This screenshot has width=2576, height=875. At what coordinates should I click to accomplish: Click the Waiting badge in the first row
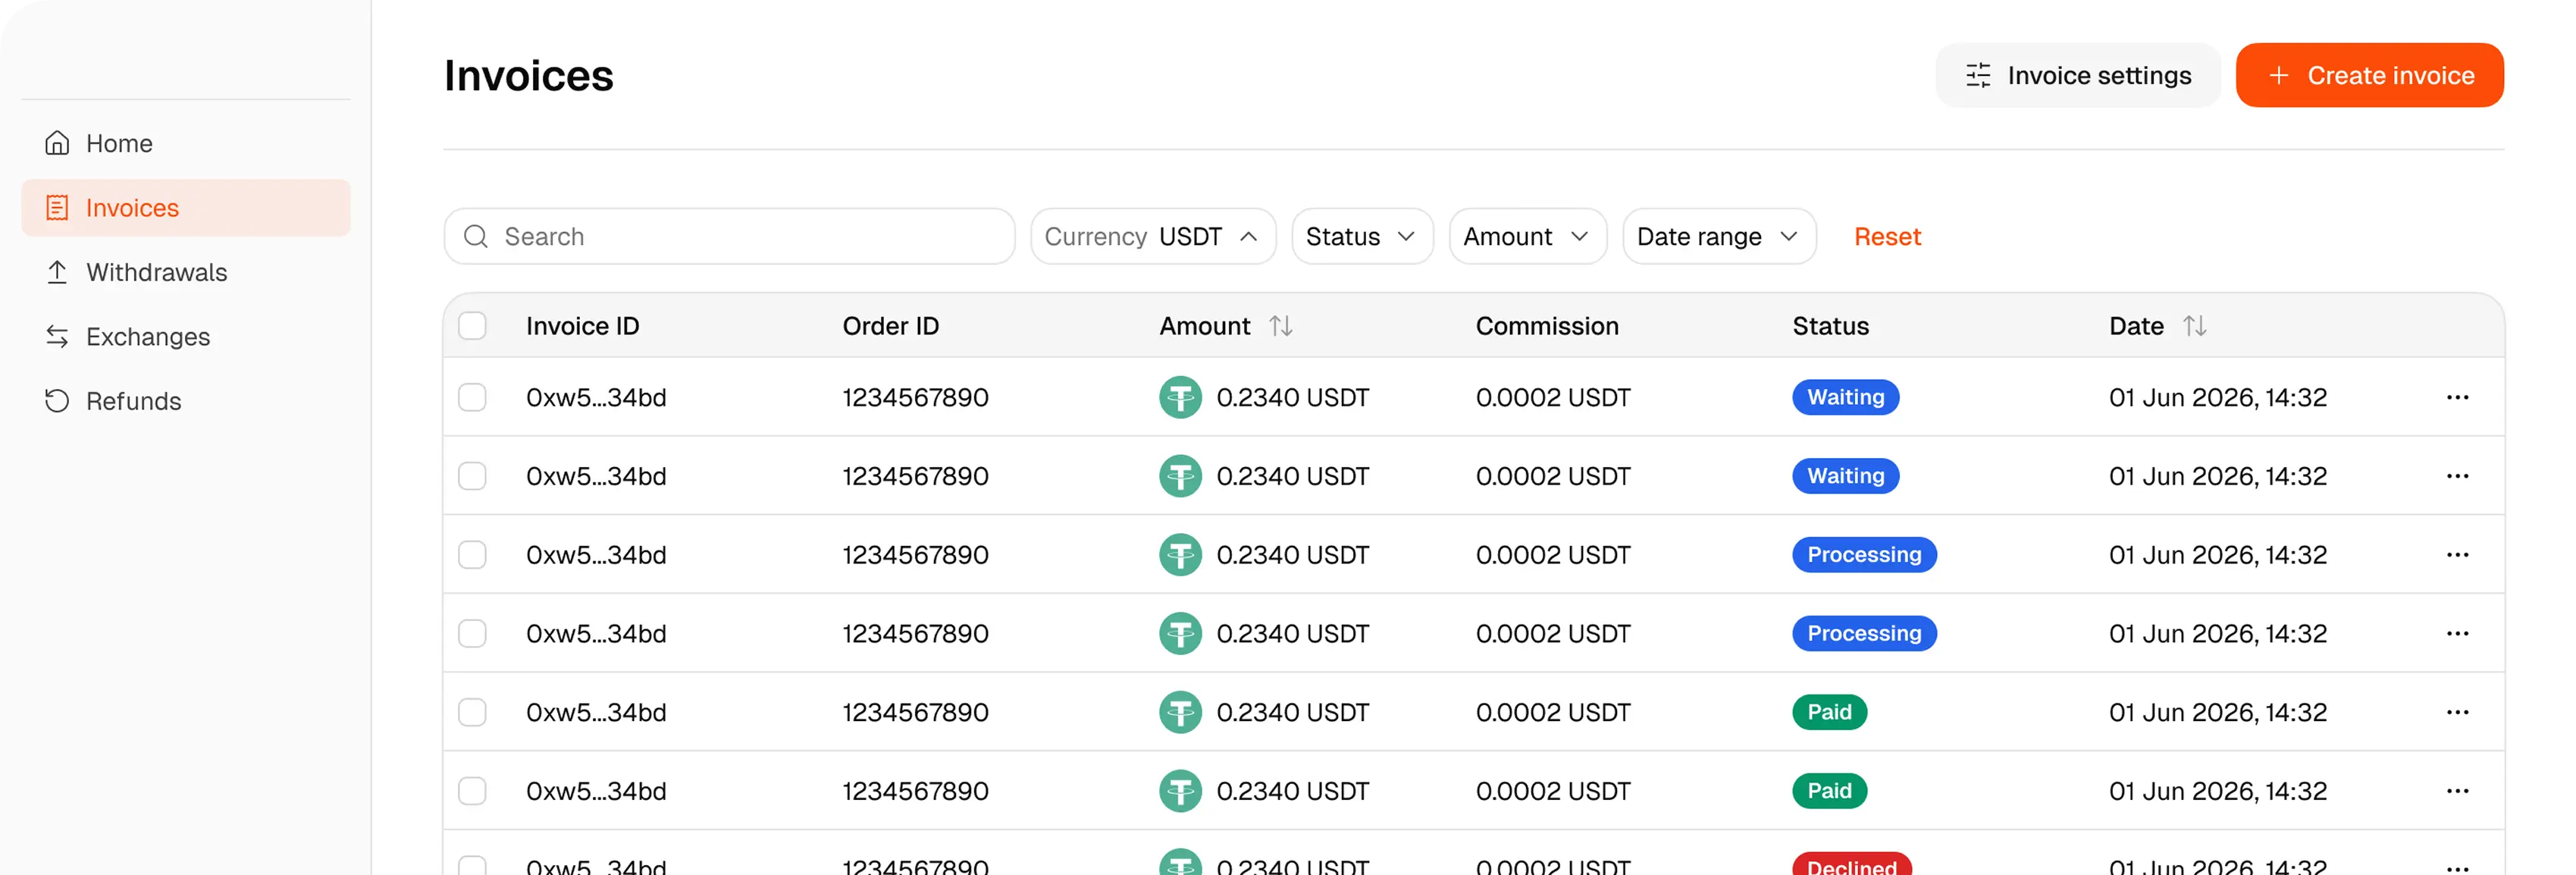(x=1845, y=397)
